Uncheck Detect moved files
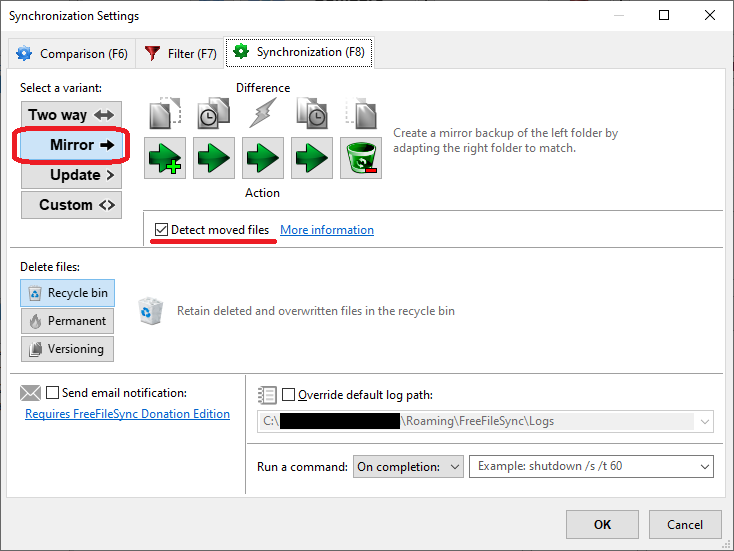734x551 pixels. [x=161, y=230]
